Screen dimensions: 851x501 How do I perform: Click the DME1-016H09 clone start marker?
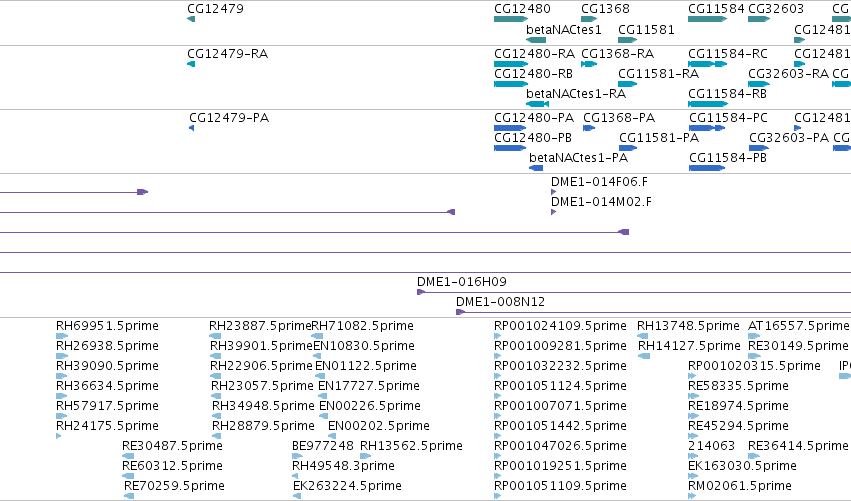click(x=421, y=293)
